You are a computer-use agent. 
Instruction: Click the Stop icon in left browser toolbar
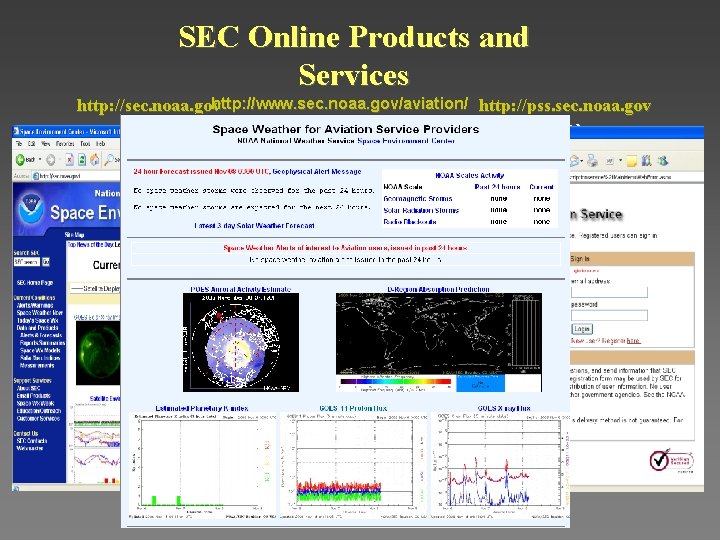click(x=69, y=159)
